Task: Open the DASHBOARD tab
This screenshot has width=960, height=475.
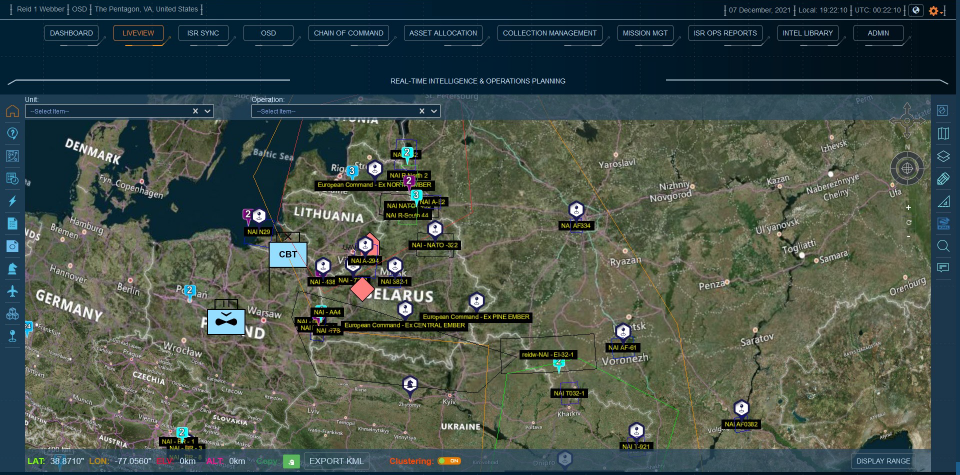Action: (71, 33)
